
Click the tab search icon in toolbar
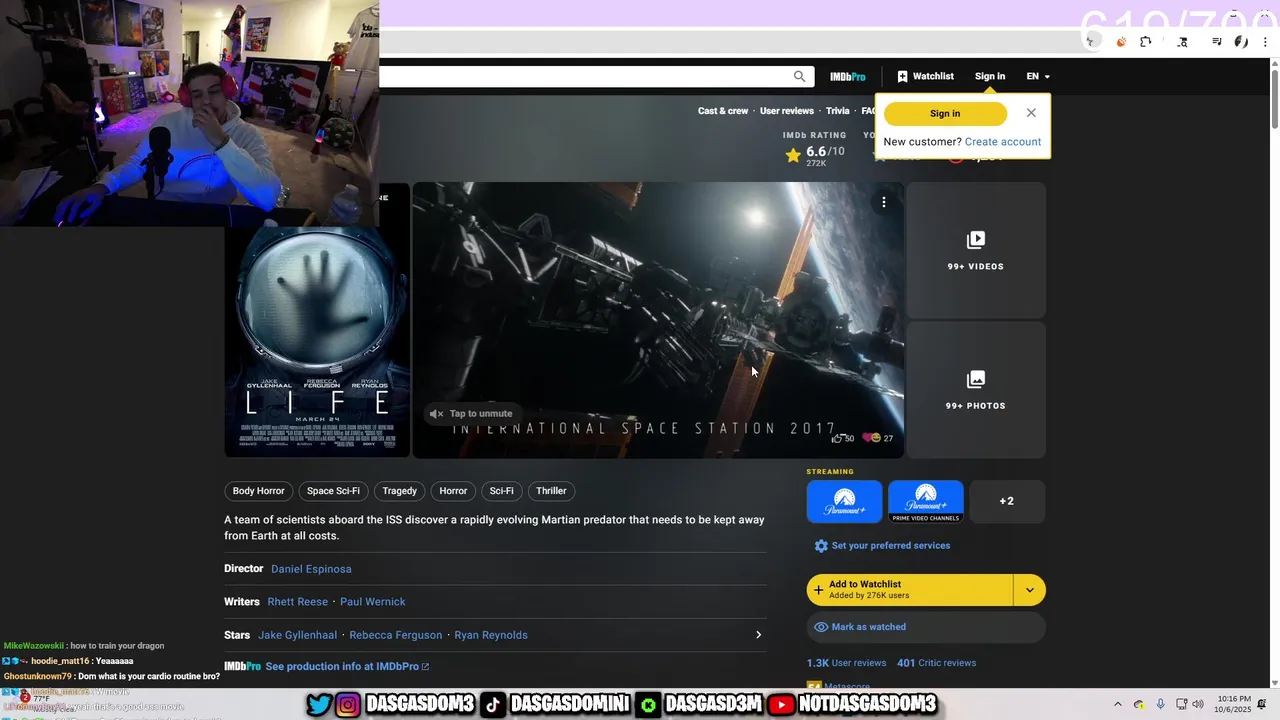[1183, 42]
